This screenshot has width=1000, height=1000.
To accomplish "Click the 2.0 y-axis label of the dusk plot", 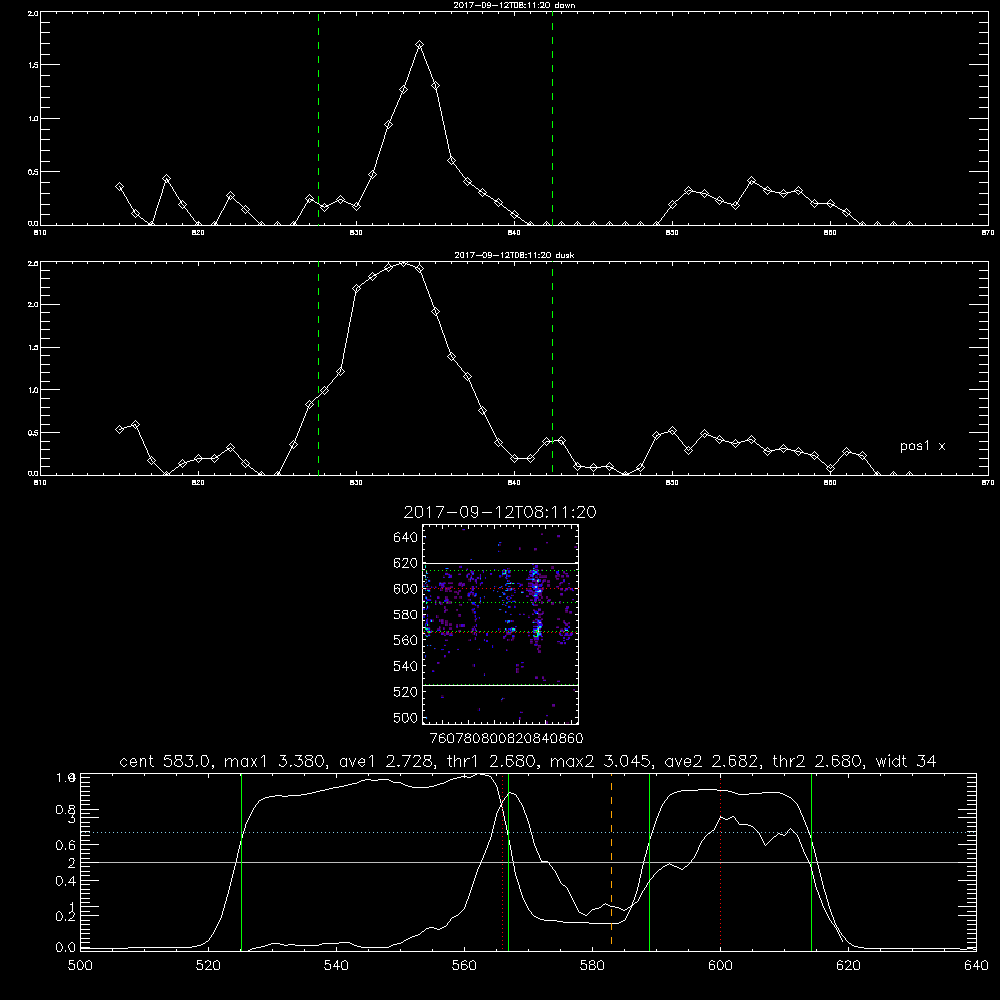I will click(34, 304).
